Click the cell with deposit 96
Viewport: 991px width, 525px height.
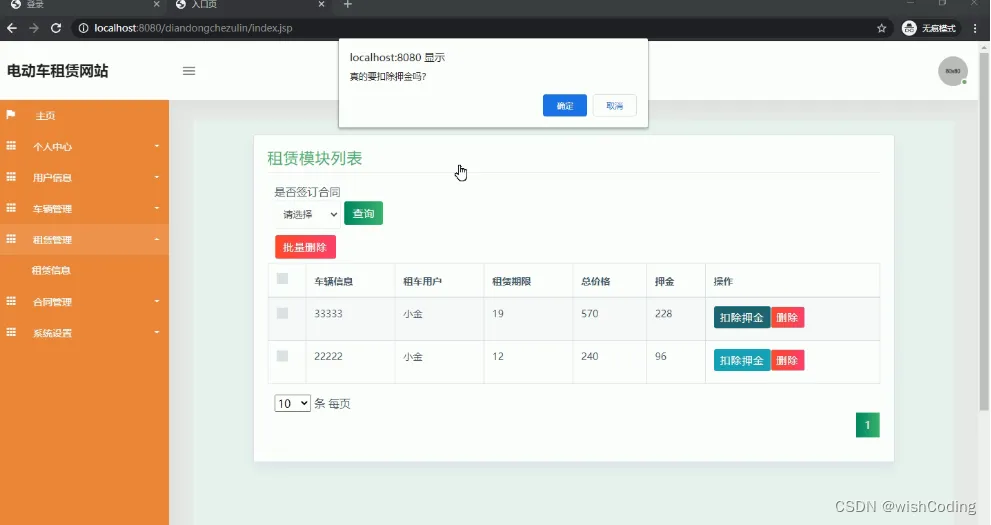[676, 362]
